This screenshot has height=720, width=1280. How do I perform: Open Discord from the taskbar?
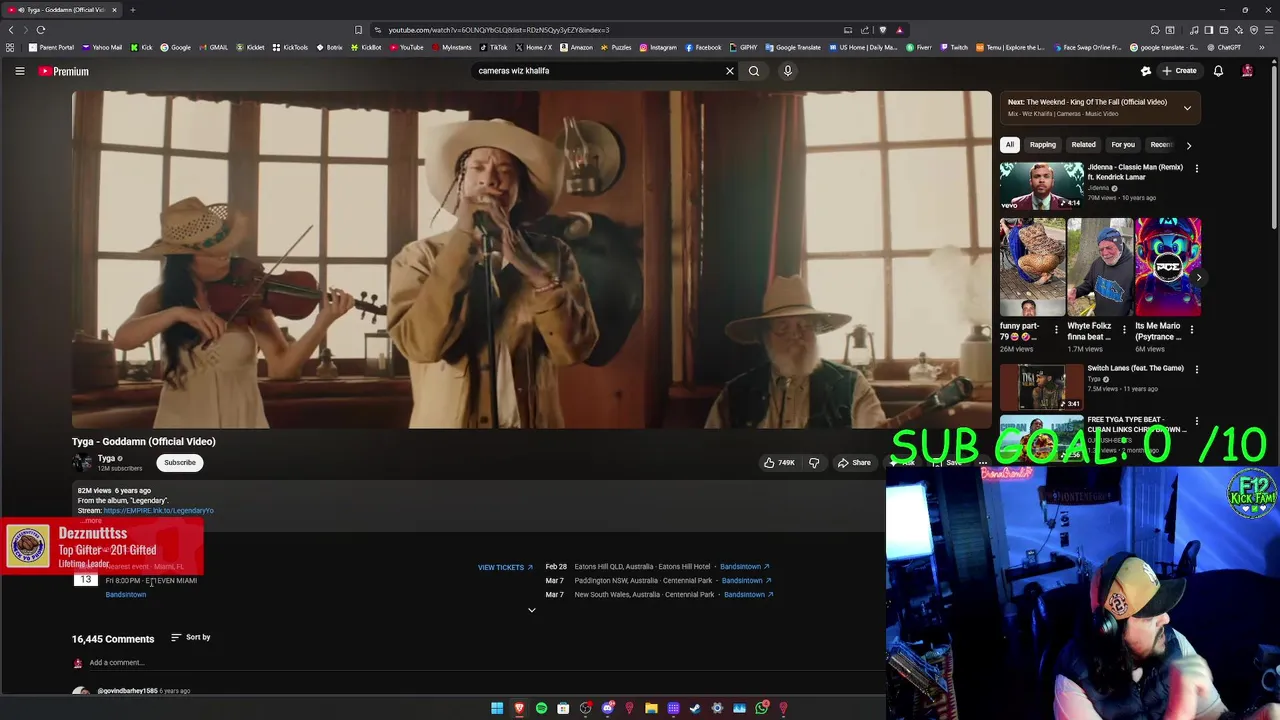[607, 708]
